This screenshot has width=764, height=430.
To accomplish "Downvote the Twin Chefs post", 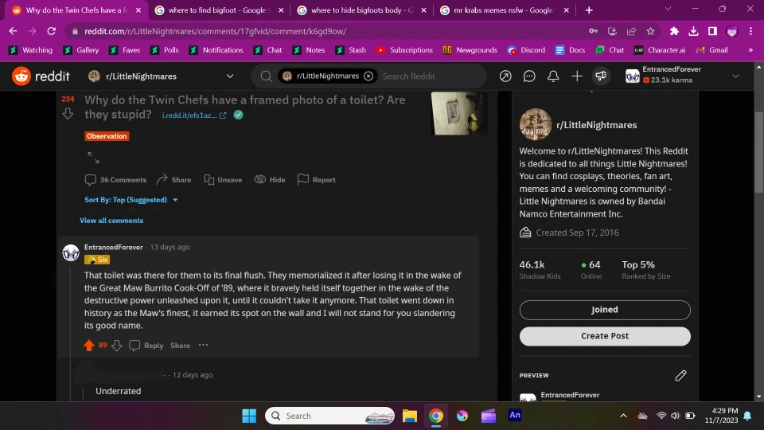I will [68, 114].
